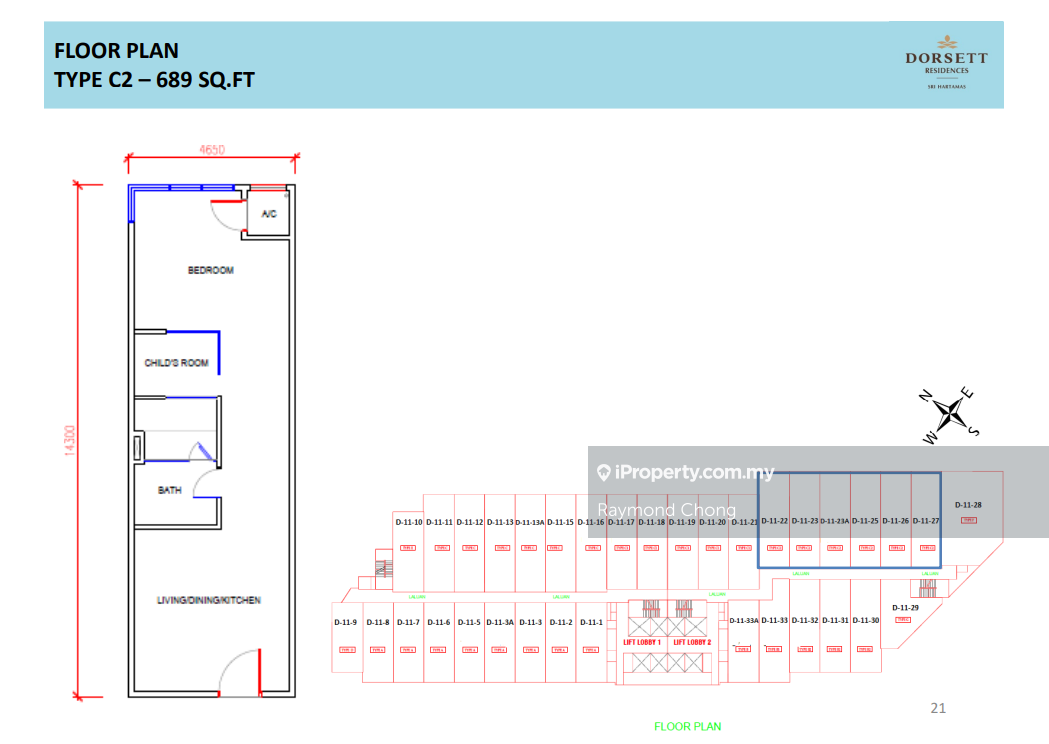Image resolution: width=1049 pixels, height=744 pixels.
Task: Click the 14300 height dimension label
Action: [x=70, y=441]
